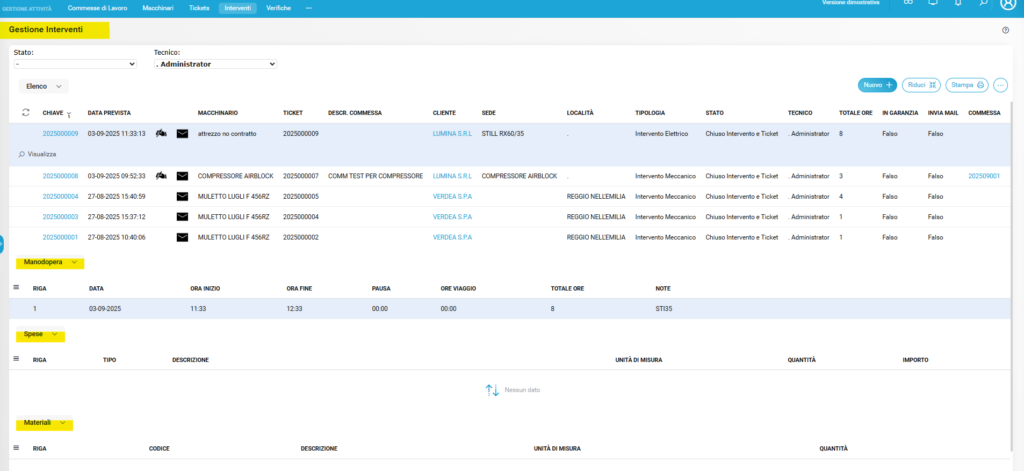
Task: Click the refresh icon in the table header
Action: [x=25, y=113]
